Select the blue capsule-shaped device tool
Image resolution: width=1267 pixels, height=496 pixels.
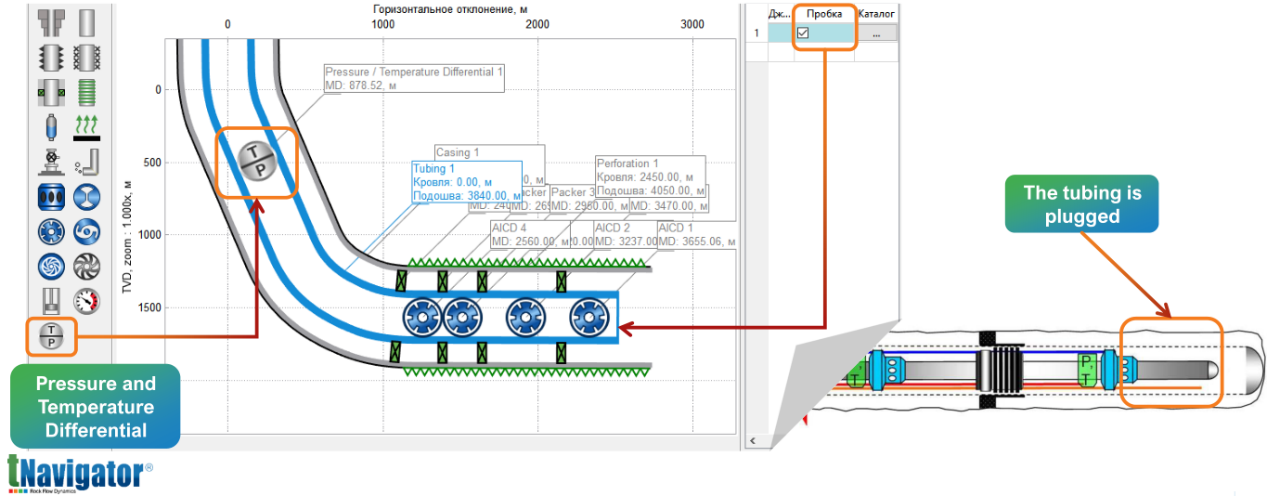tap(50, 128)
